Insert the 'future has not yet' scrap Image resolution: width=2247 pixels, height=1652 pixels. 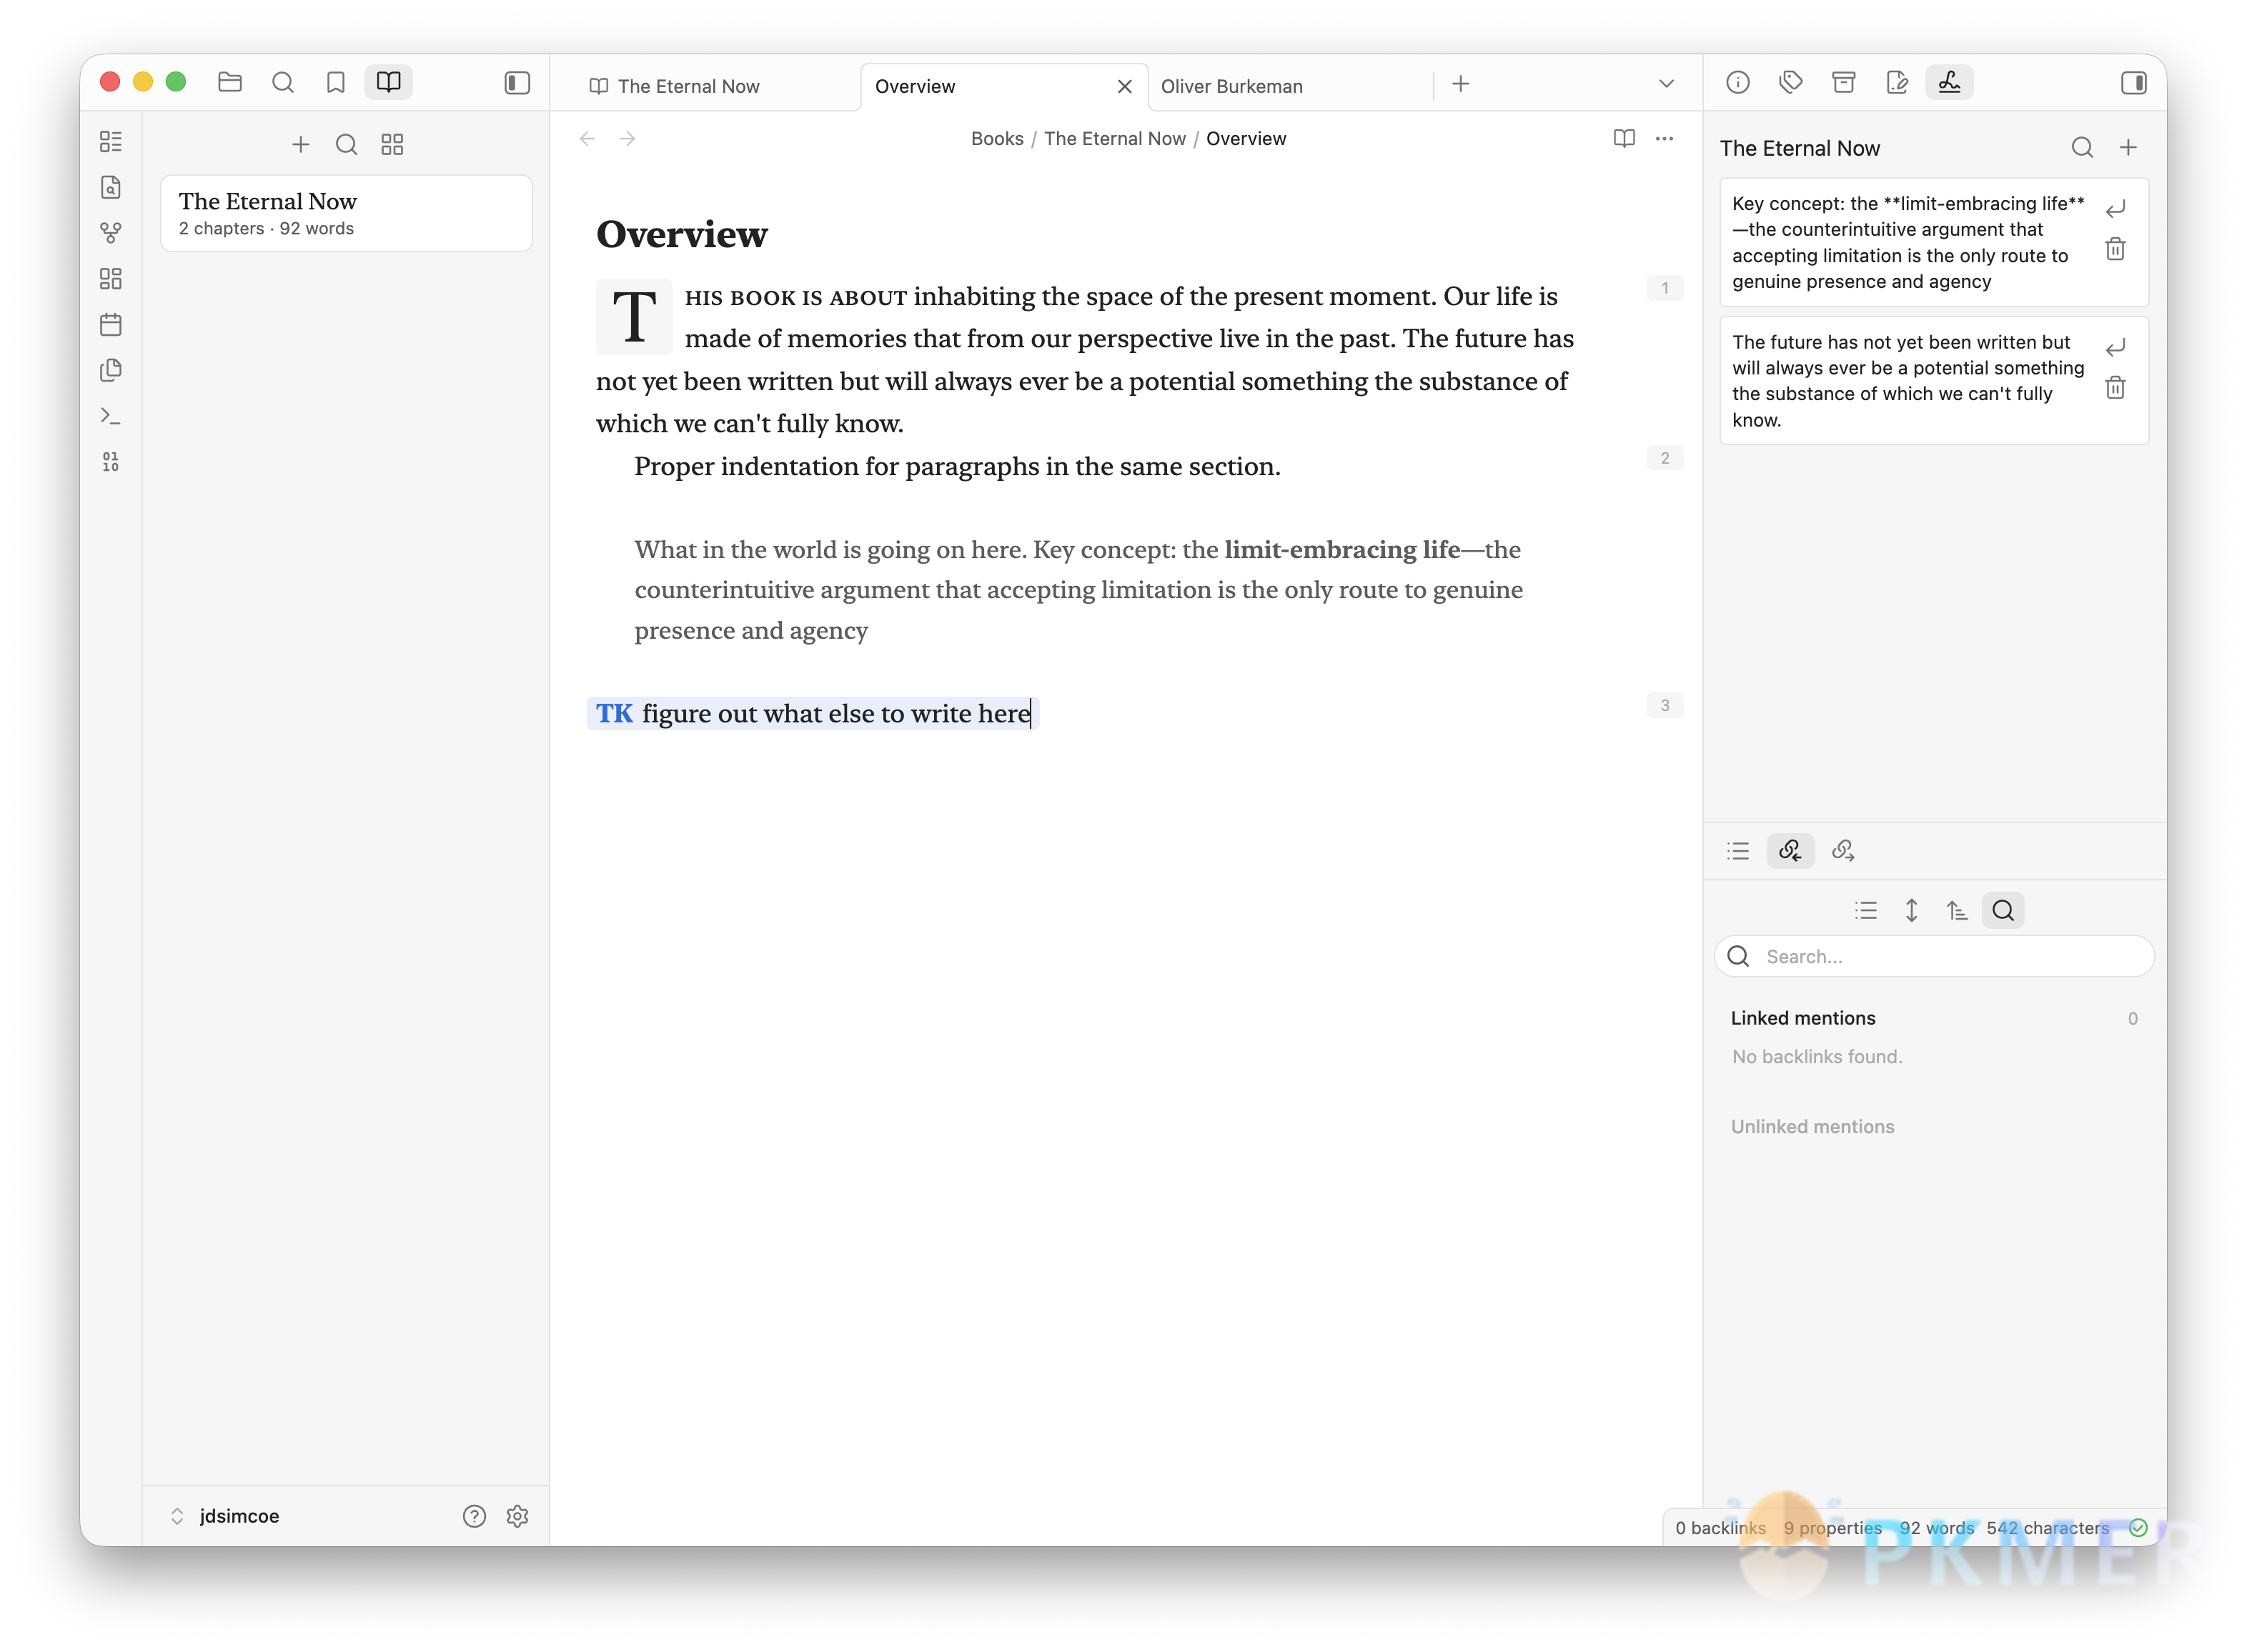(x=2115, y=348)
